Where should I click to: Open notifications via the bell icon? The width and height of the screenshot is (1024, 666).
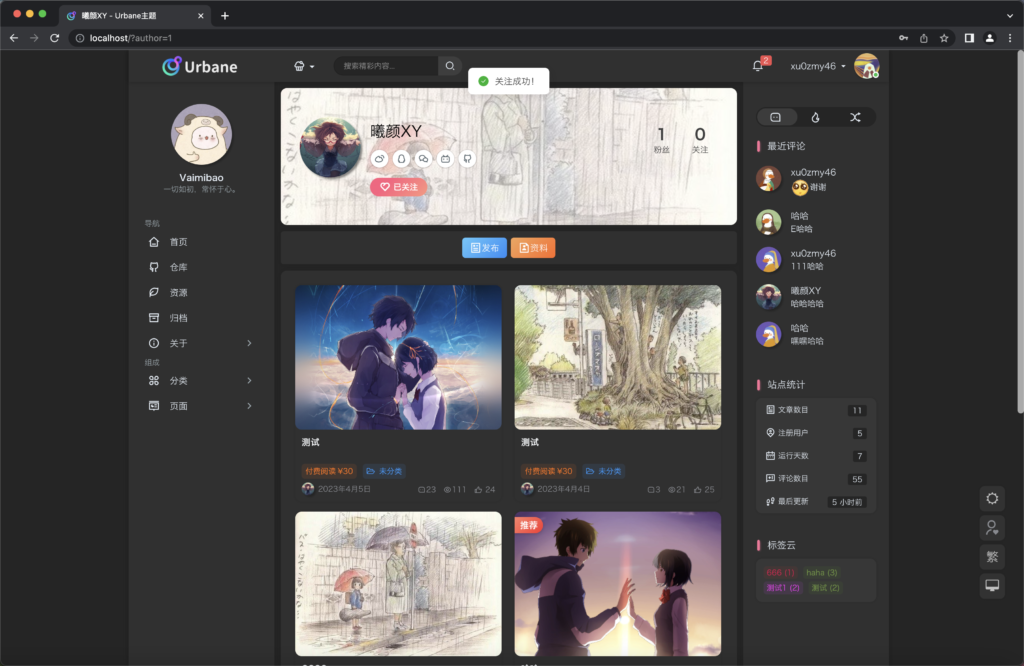(758, 64)
